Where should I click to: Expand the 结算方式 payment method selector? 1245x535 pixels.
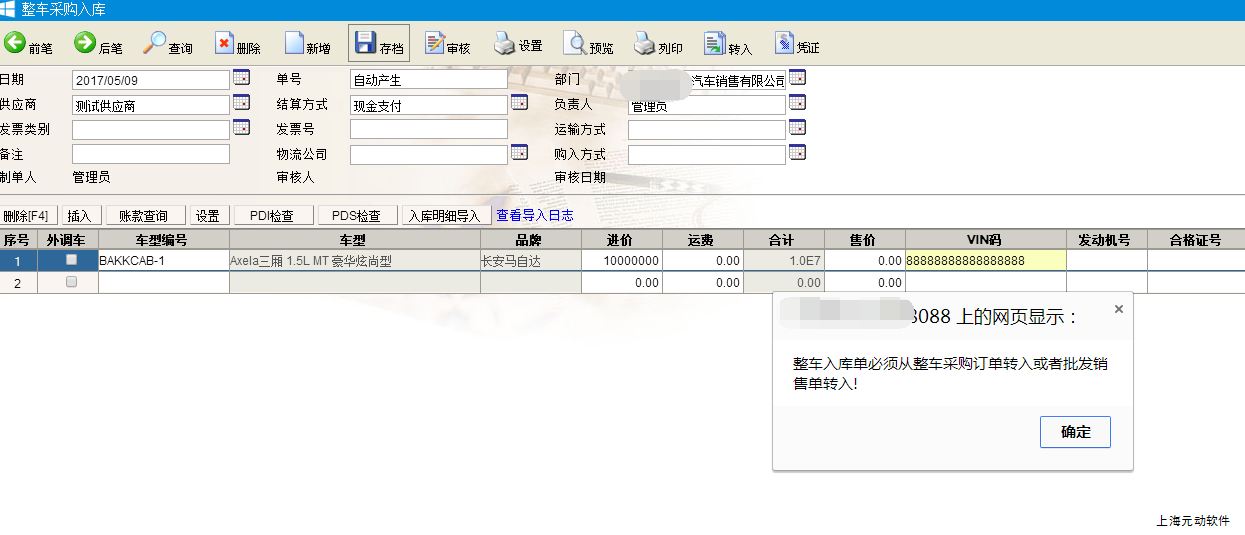pyautogui.click(x=519, y=103)
